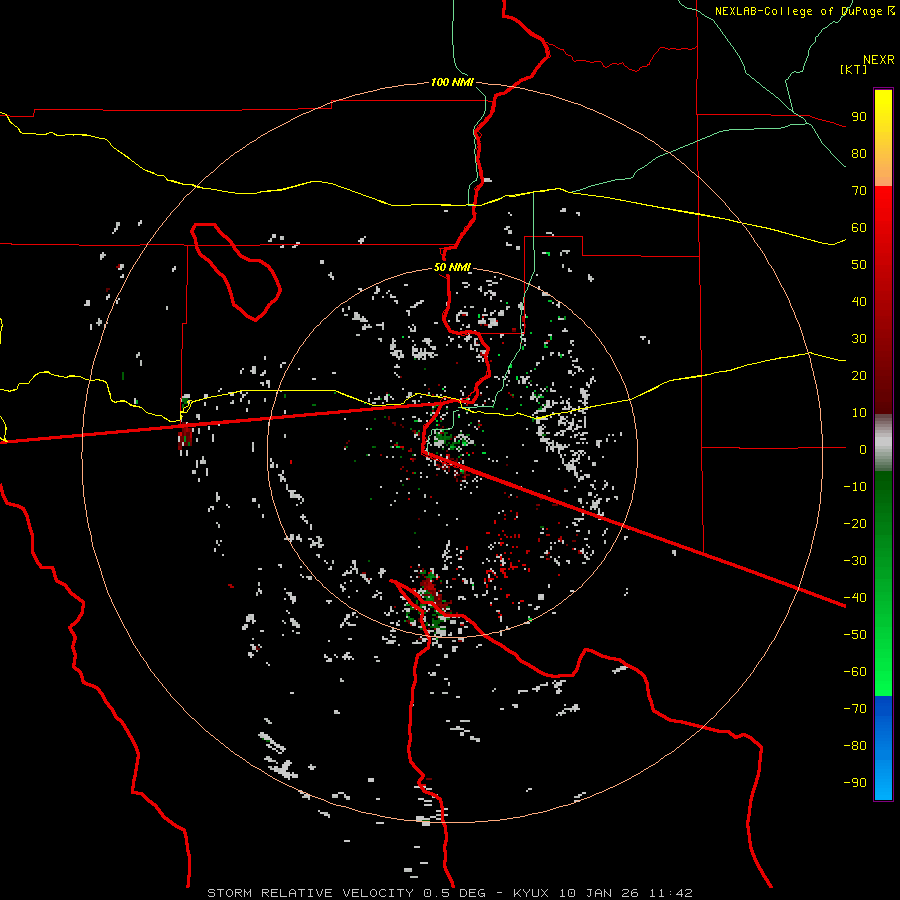Viewport: 900px width, 900px height.
Task: Click the 40 value on the velocity scale
Action: click(859, 301)
